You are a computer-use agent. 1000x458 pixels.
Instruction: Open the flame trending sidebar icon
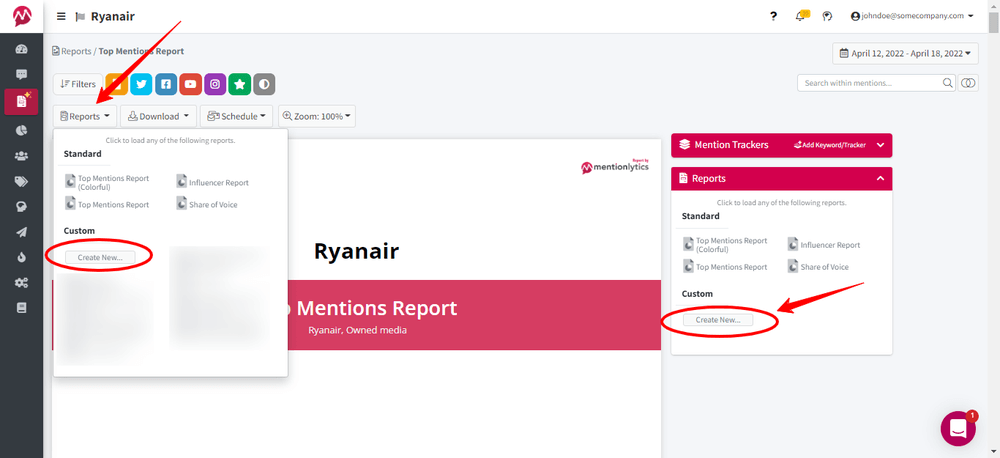pos(22,258)
